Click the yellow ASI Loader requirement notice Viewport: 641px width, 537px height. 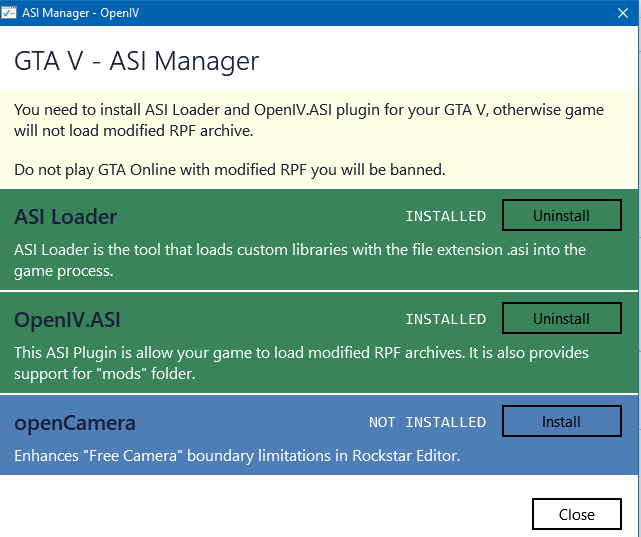(x=308, y=119)
